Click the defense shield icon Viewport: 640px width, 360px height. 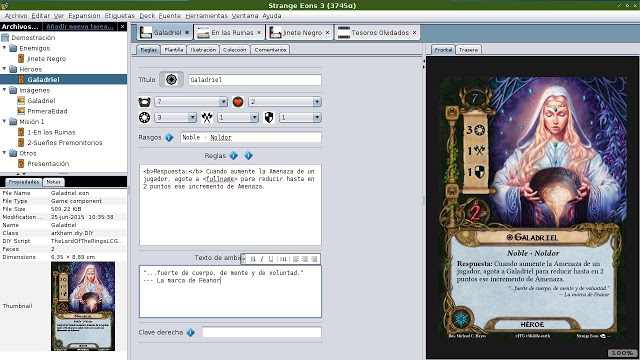click(x=269, y=118)
